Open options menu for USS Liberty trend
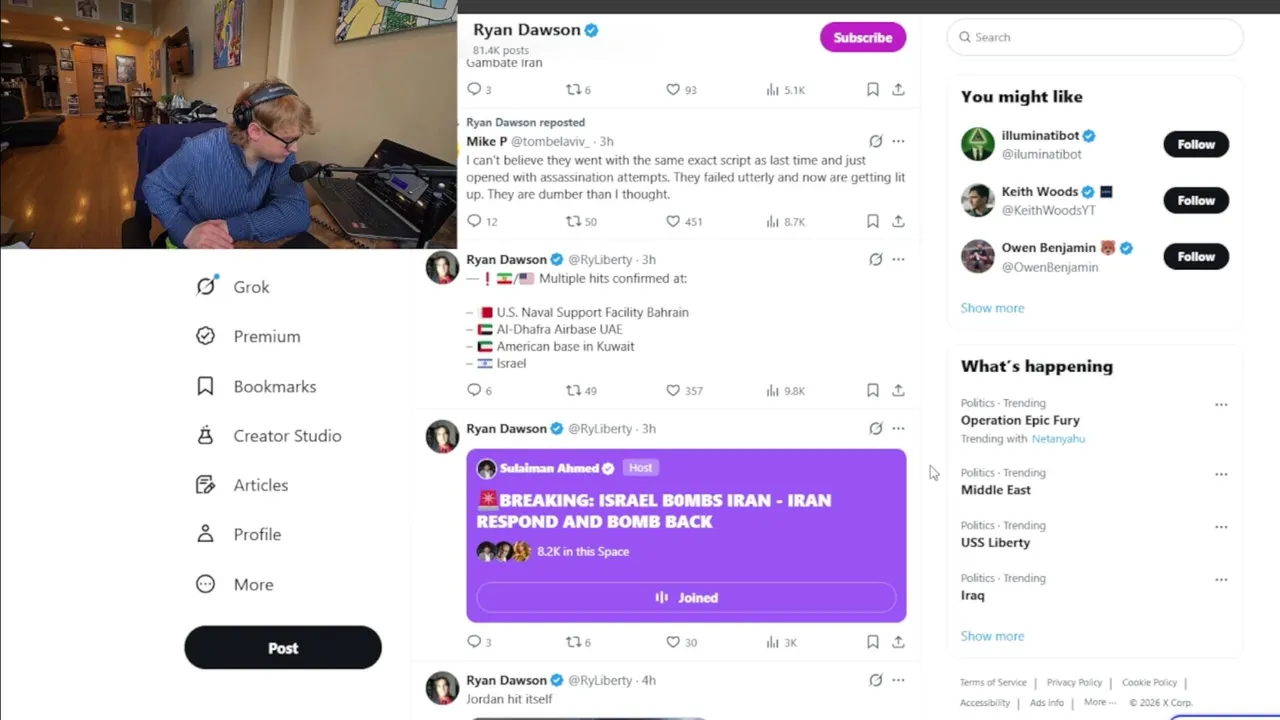This screenshot has width=1280, height=720. tap(1221, 527)
